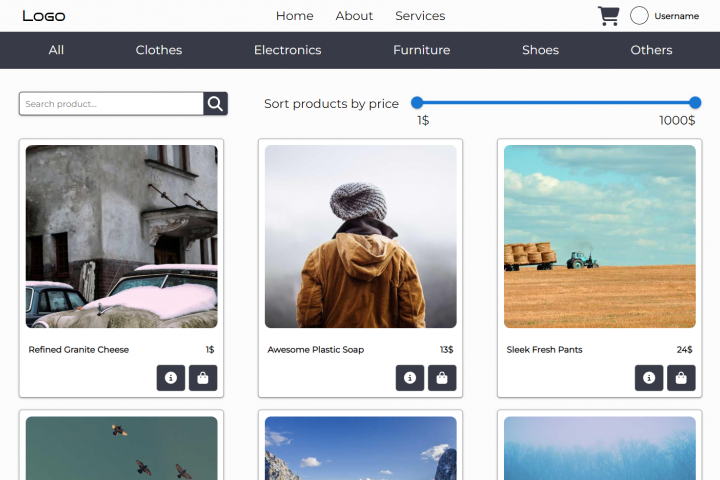This screenshot has height=480, width=720.
Task: Filter by Electronics category
Action: coord(288,50)
